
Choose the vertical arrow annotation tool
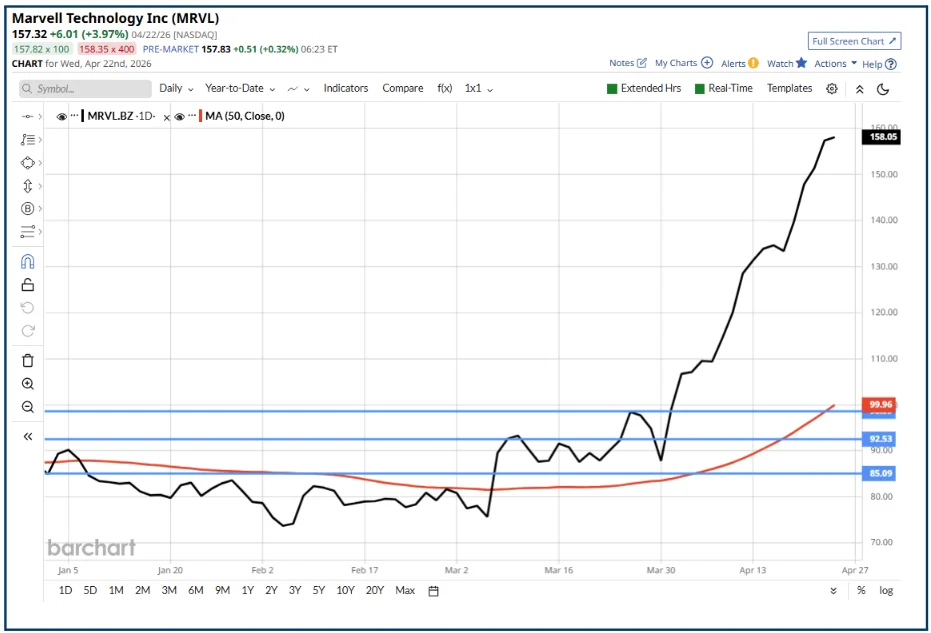coord(27,186)
